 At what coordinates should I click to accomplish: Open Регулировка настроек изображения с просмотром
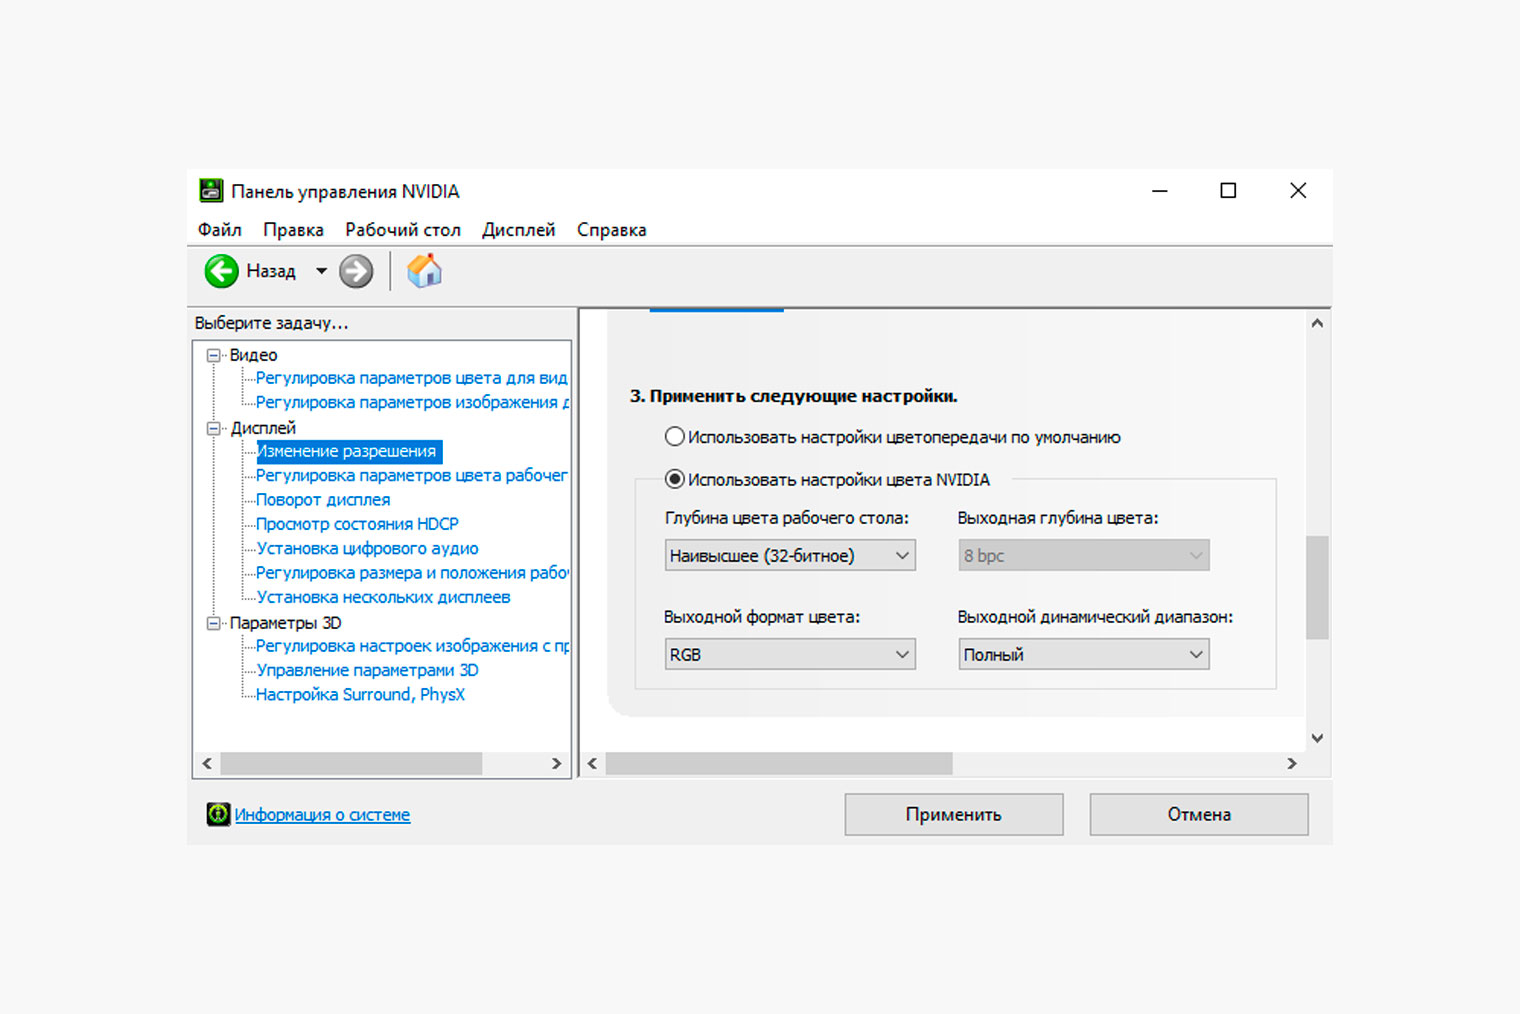click(412, 646)
